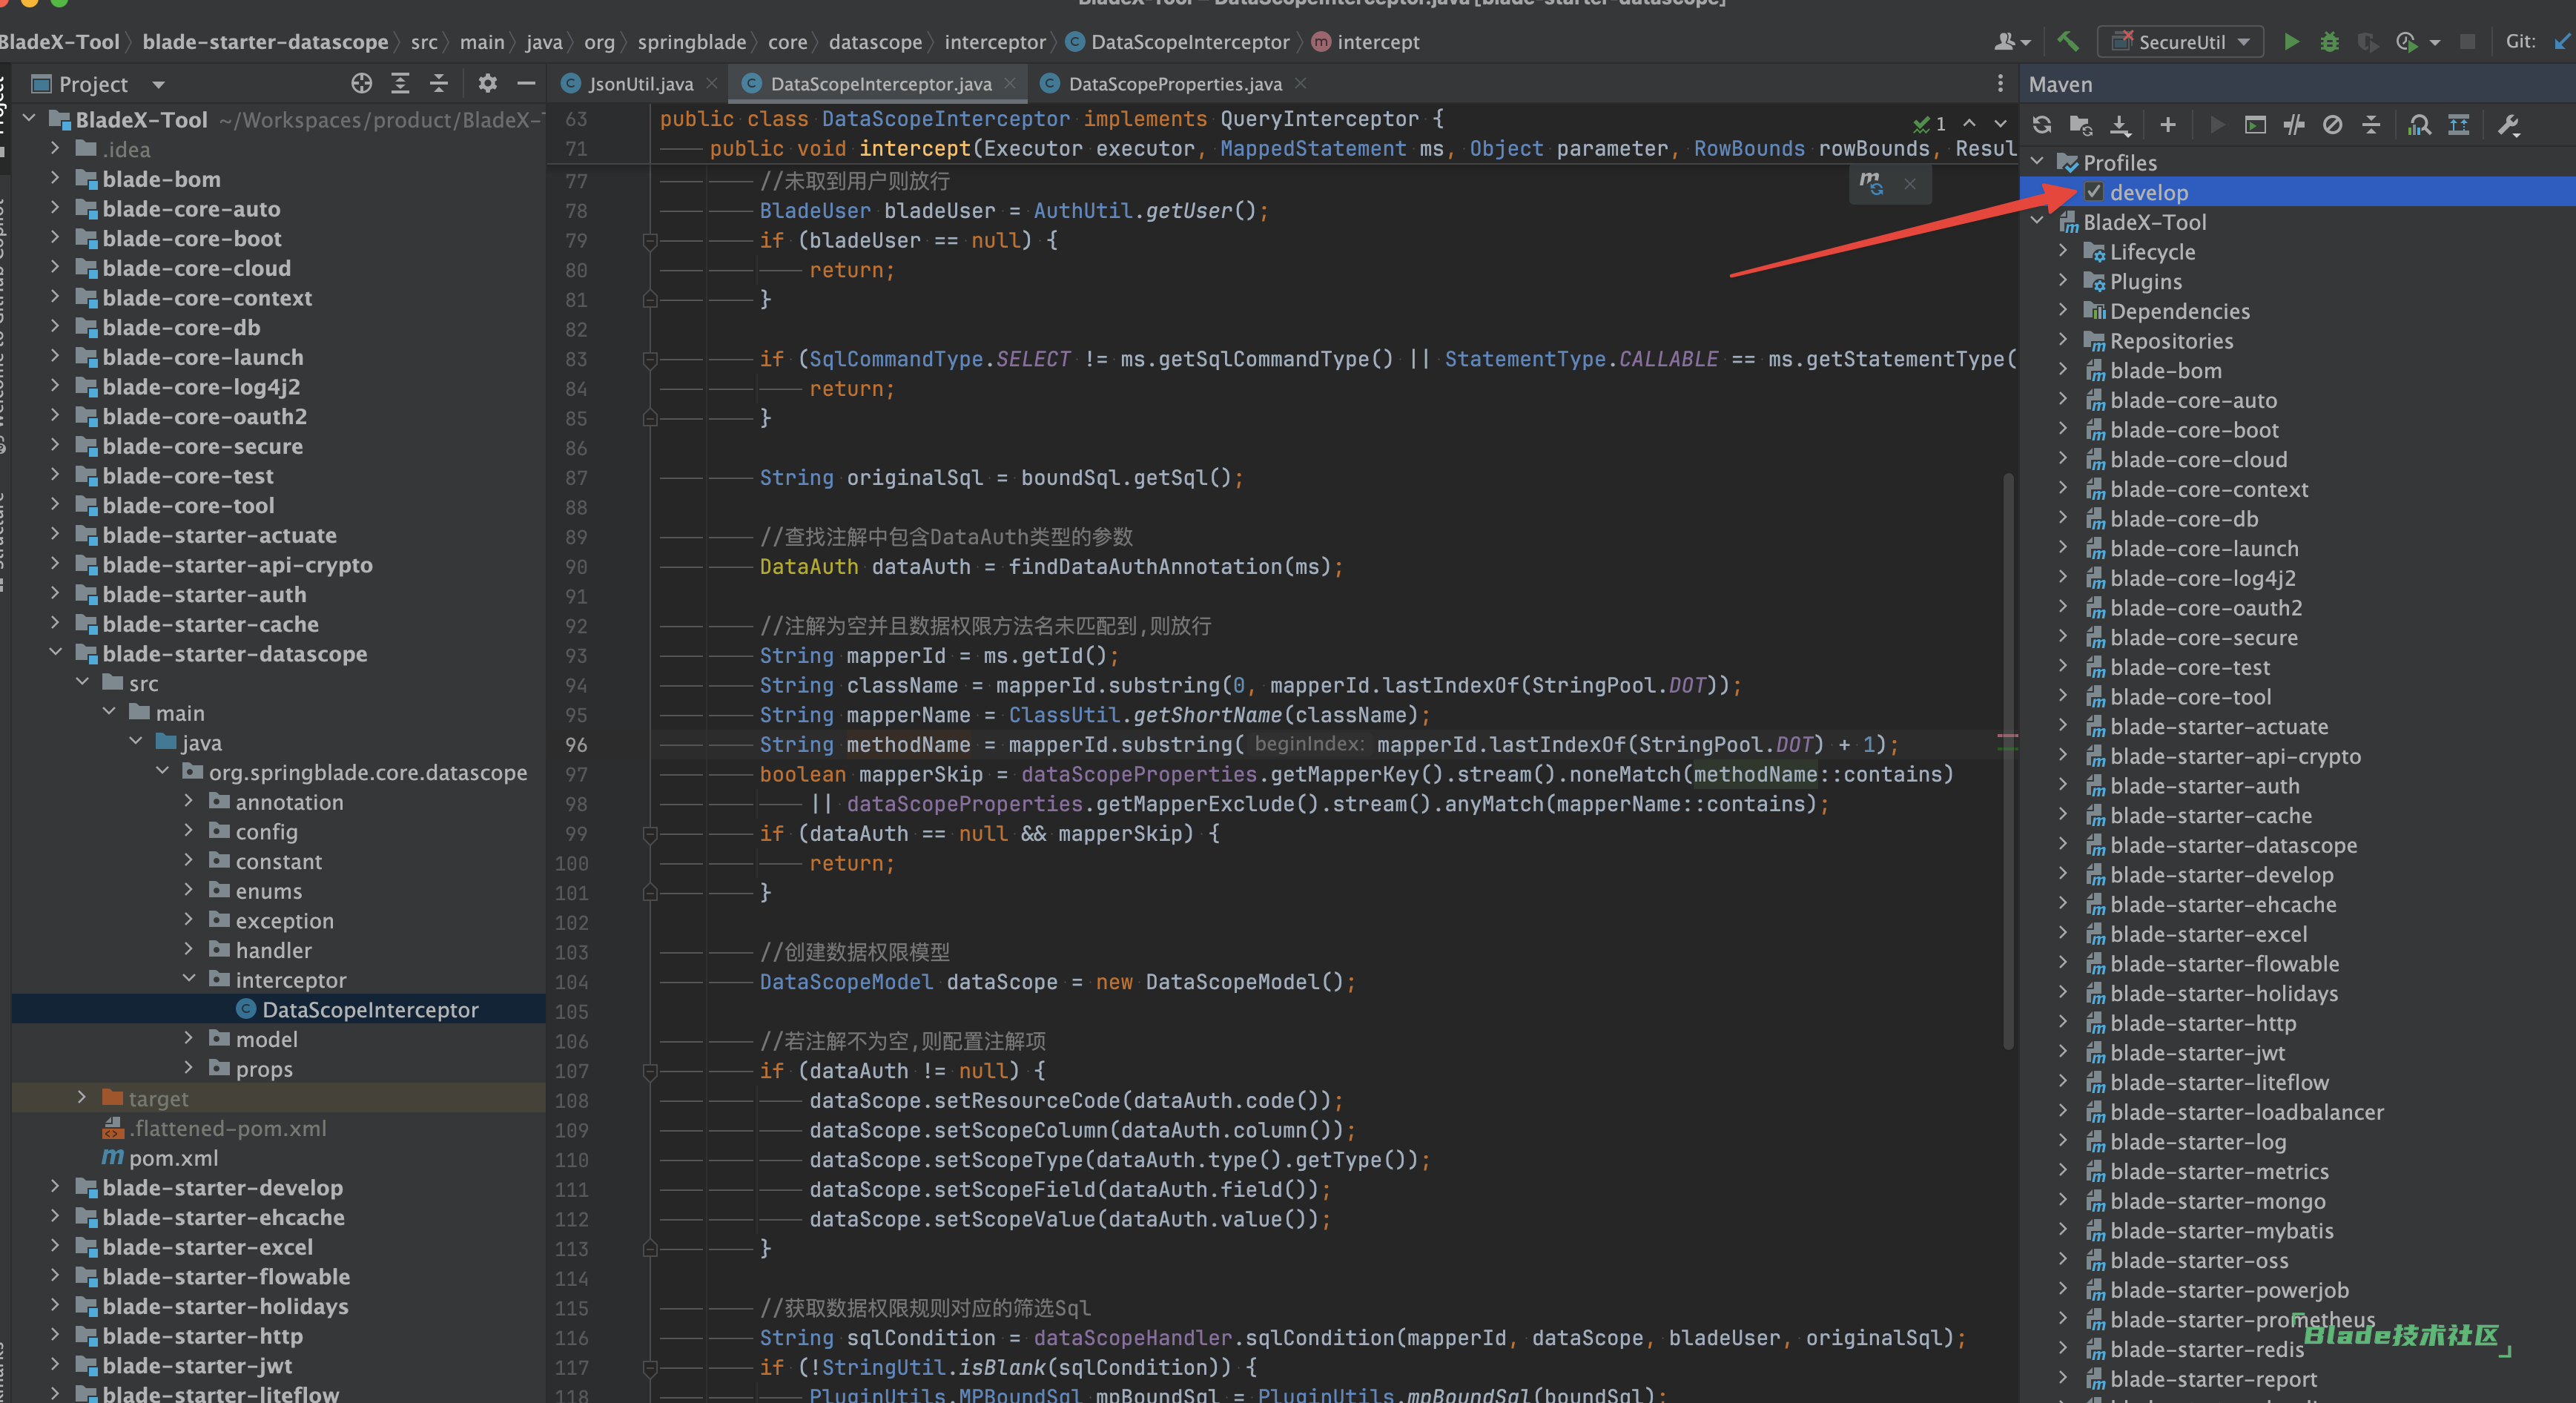The height and width of the screenshot is (1403, 2576).
Task: Expand the Plugins node in Maven
Action: tap(2063, 281)
